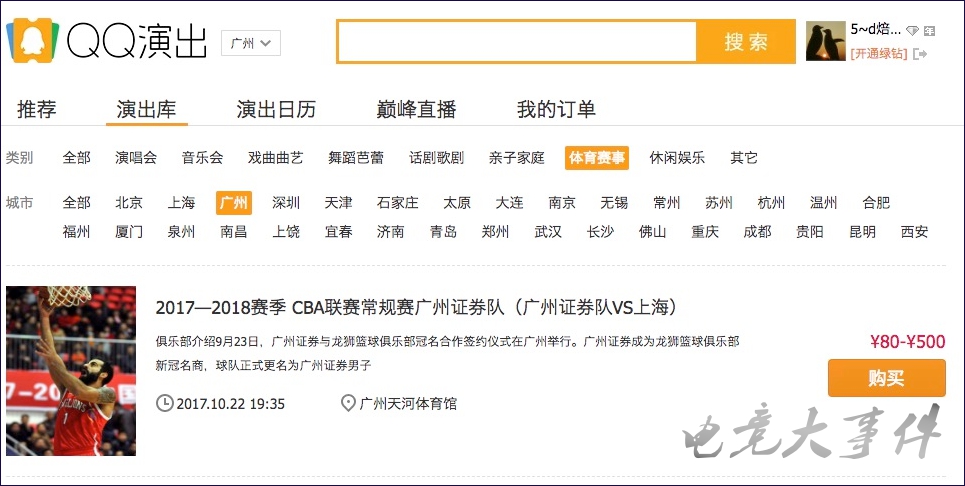Open the 广州 city dropdown in header
The image size is (965, 486).
click(x=250, y=43)
